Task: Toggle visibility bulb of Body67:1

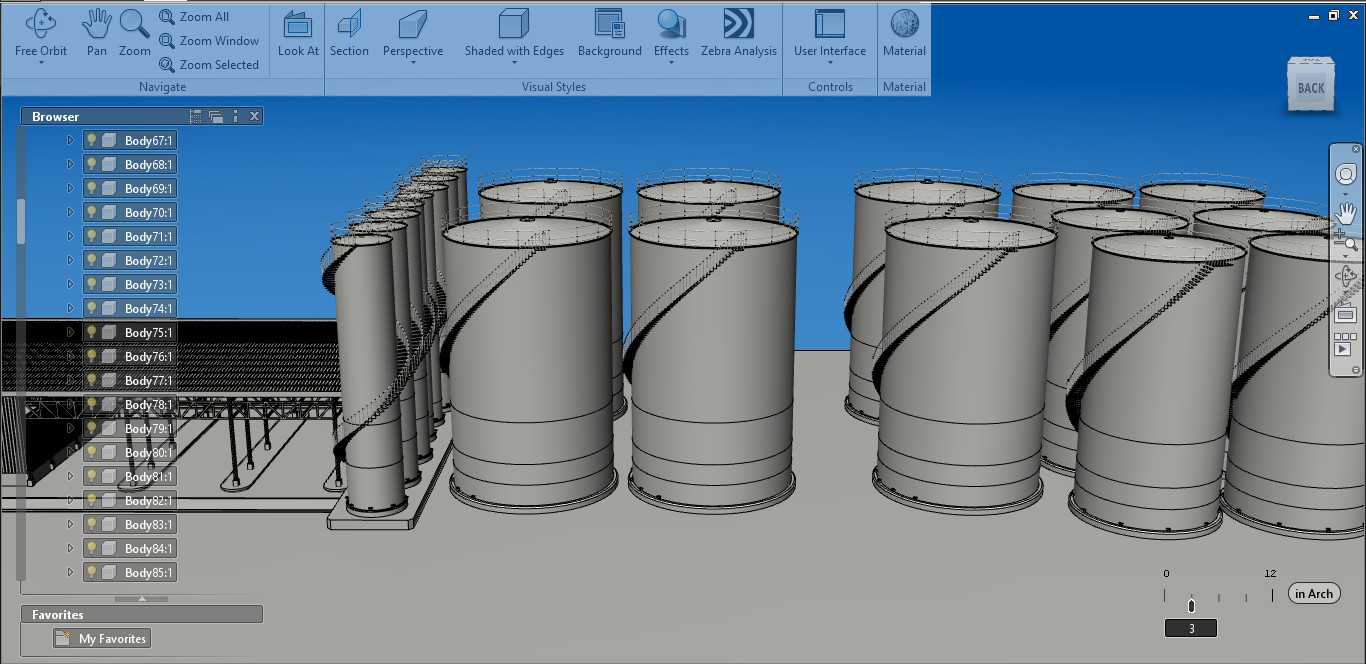Action: [91, 140]
